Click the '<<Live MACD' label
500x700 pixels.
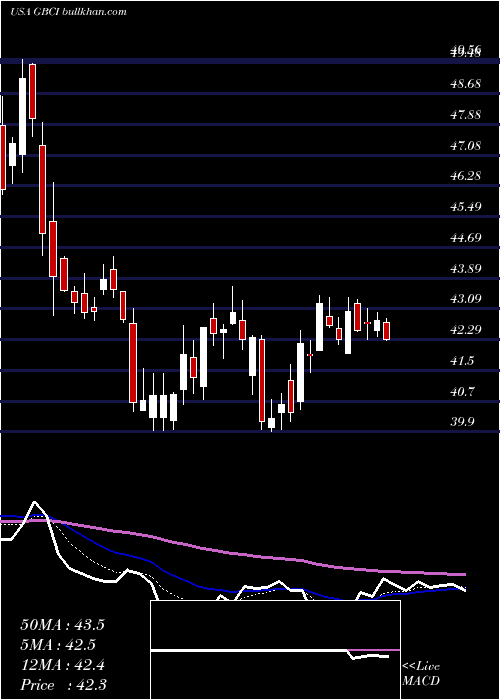[x=421, y=674]
